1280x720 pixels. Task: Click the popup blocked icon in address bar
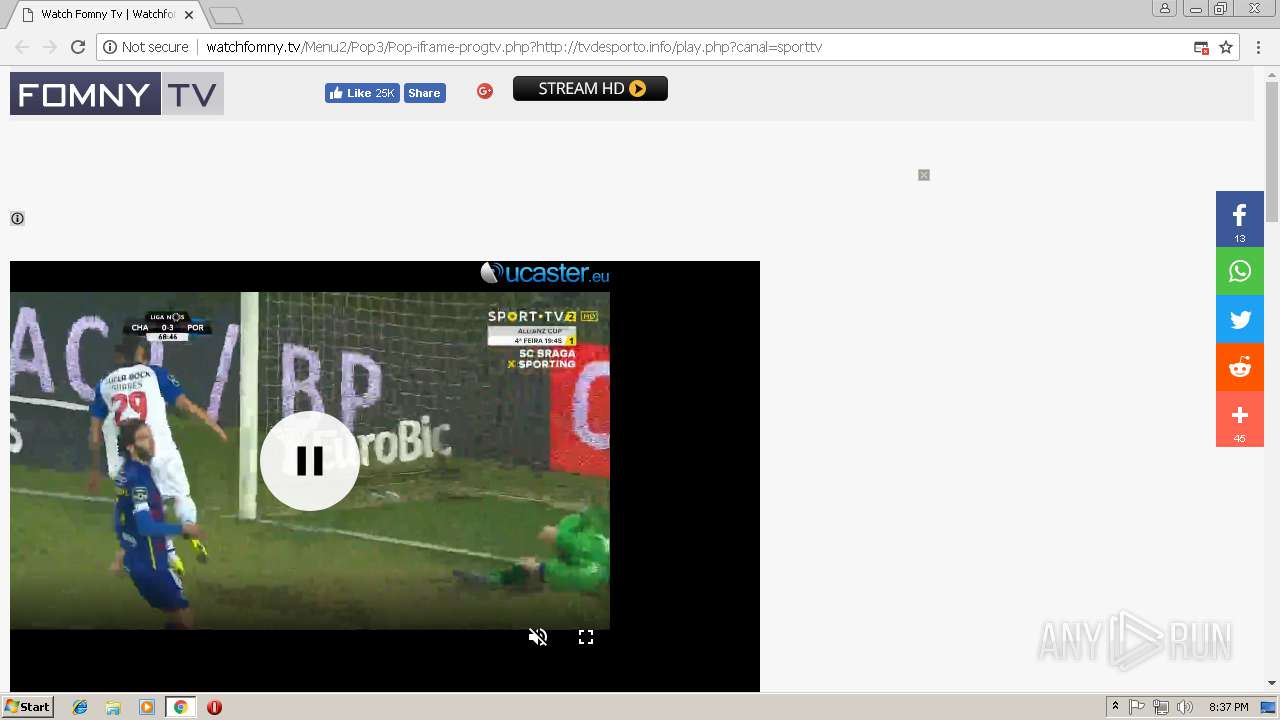click(x=1202, y=47)
